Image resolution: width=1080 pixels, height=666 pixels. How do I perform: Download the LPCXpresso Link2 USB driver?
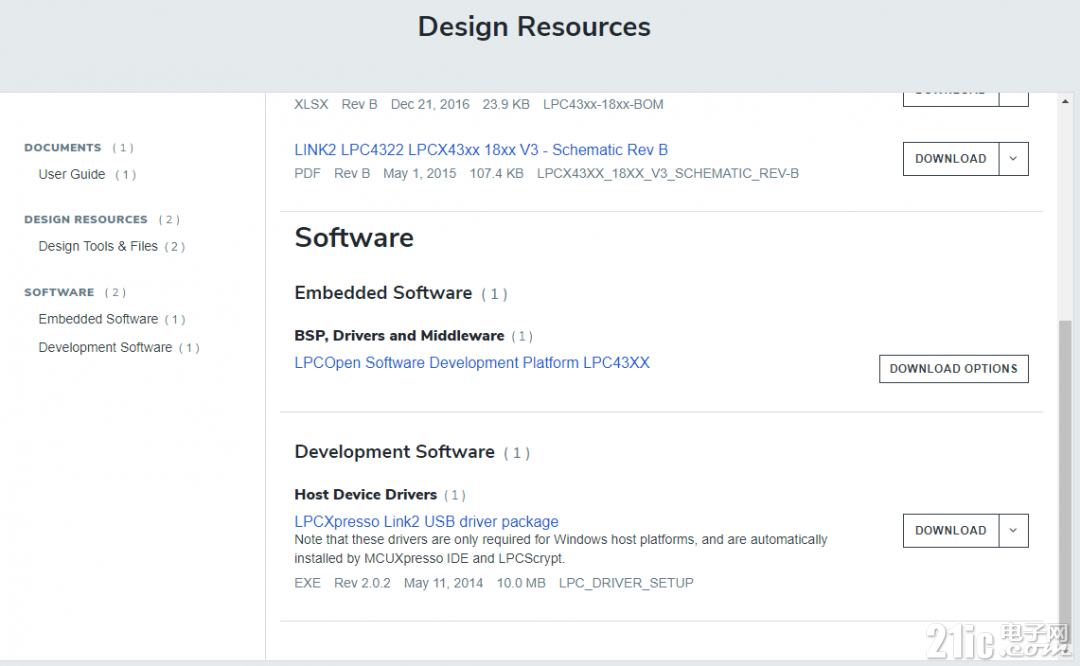[951, 530]
